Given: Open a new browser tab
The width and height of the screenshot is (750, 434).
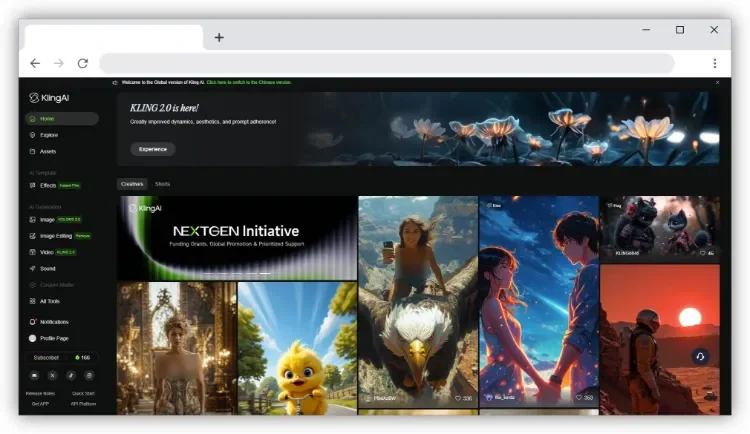Looking at the screenshot, I should click(x=219, y=37).
